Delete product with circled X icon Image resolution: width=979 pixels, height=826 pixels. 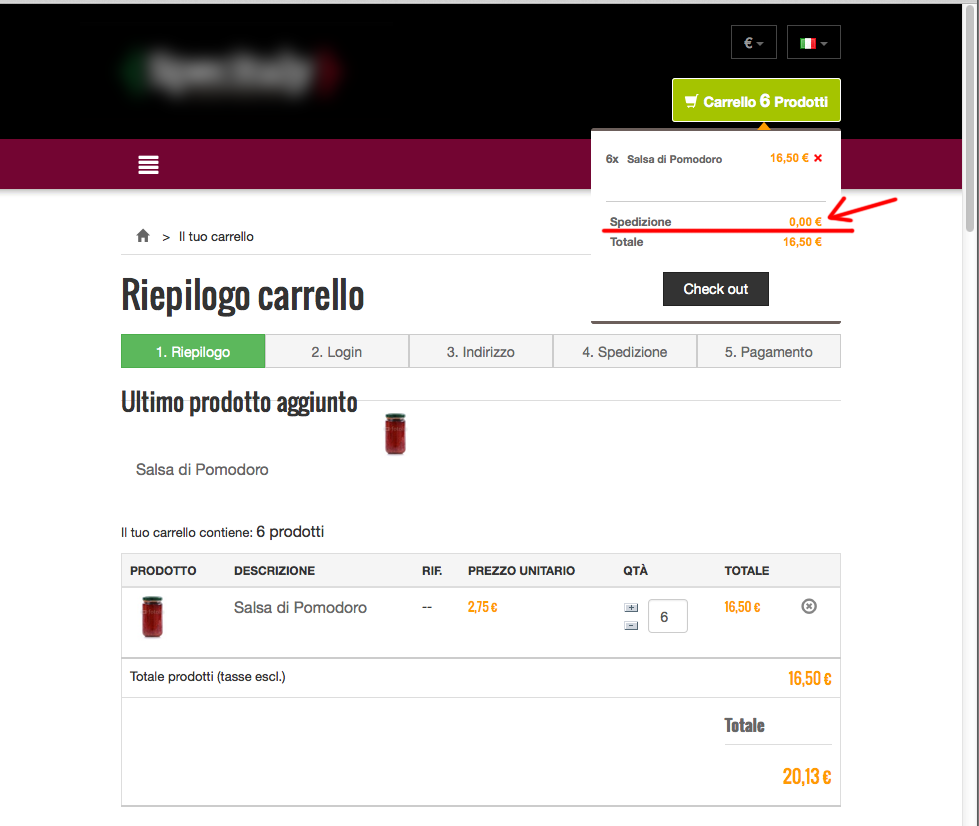(809, 606)
